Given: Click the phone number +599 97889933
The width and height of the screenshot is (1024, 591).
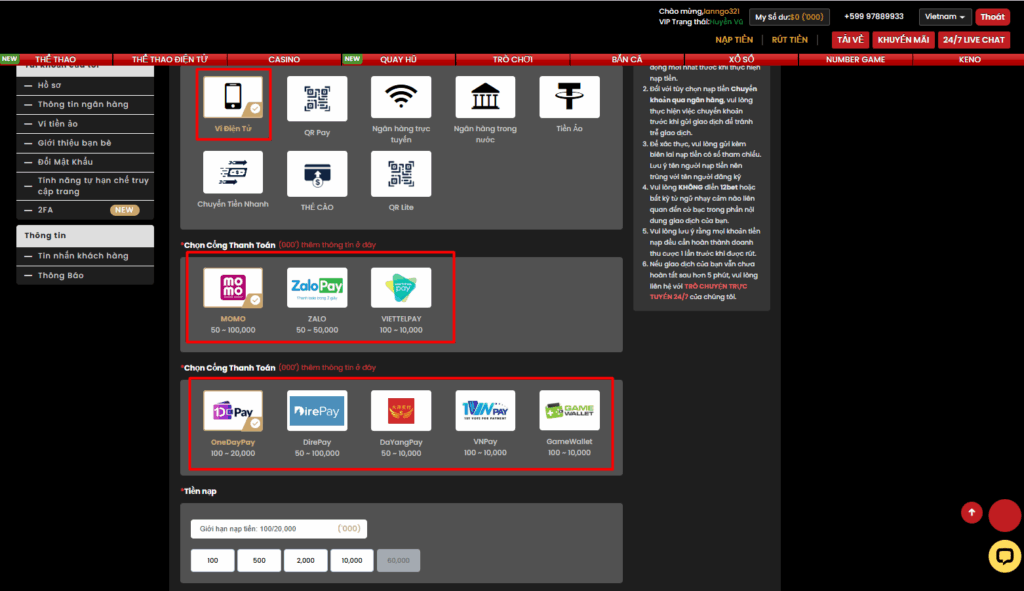Looking at the screenshot, I should [874, 17].
